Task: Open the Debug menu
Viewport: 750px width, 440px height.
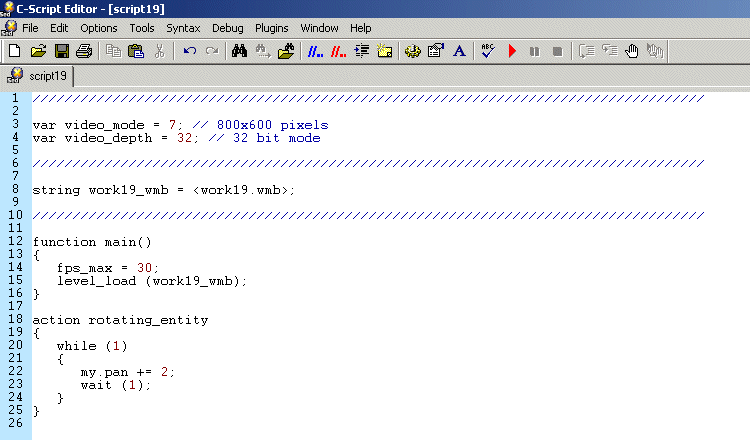Action: 227,28
